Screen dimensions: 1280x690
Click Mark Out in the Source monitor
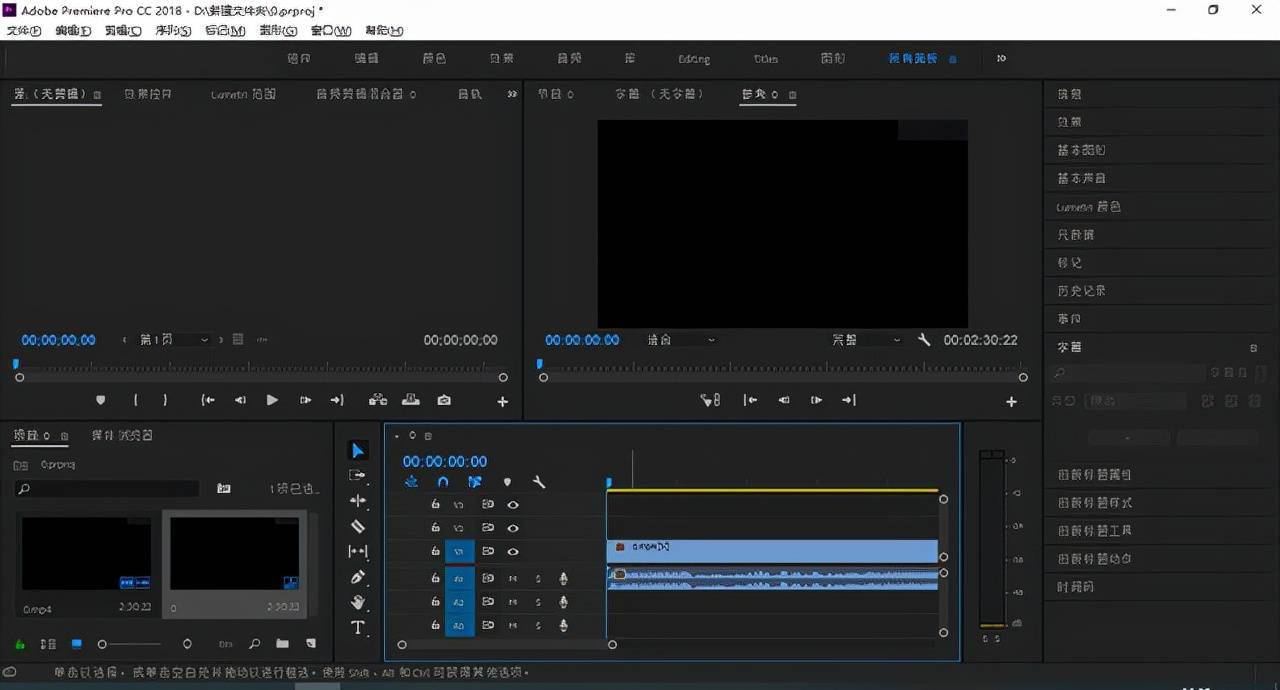165,400
